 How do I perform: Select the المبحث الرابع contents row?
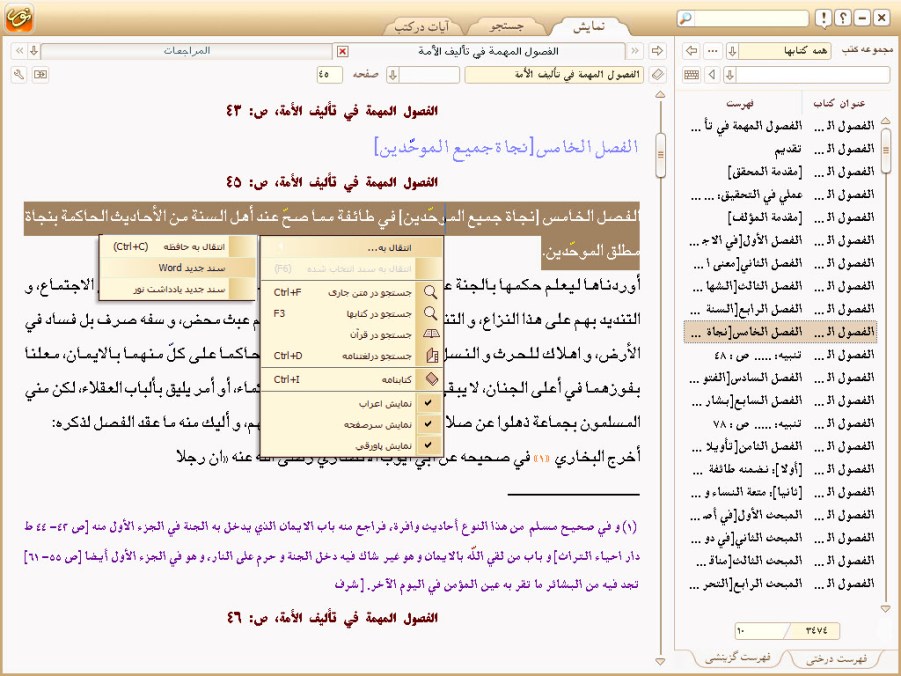click(781, 583)
